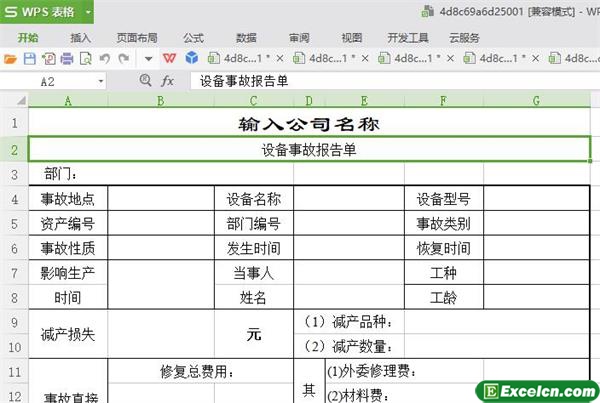
Task: Select the 修复总费用： cell
Action: coord(201,371)
